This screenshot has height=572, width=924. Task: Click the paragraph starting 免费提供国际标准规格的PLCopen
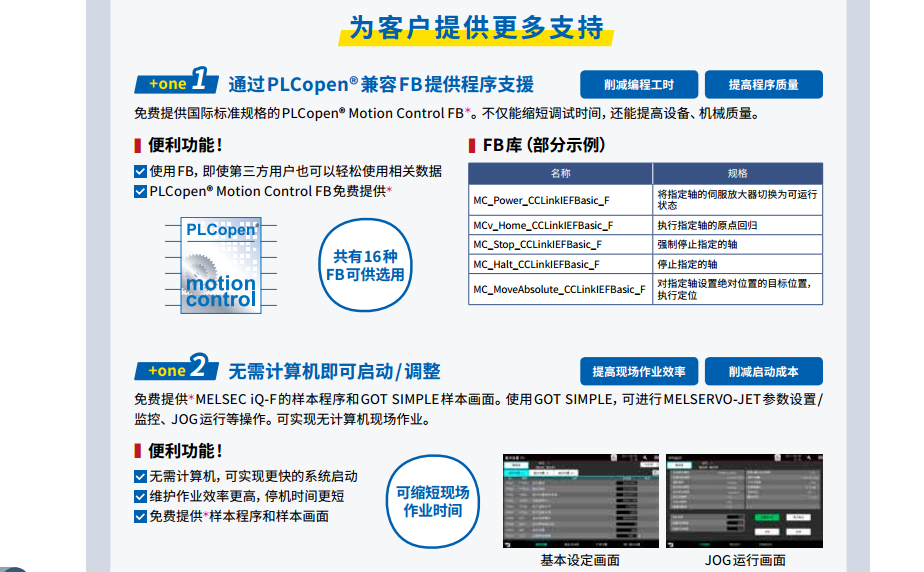(447, 113)
